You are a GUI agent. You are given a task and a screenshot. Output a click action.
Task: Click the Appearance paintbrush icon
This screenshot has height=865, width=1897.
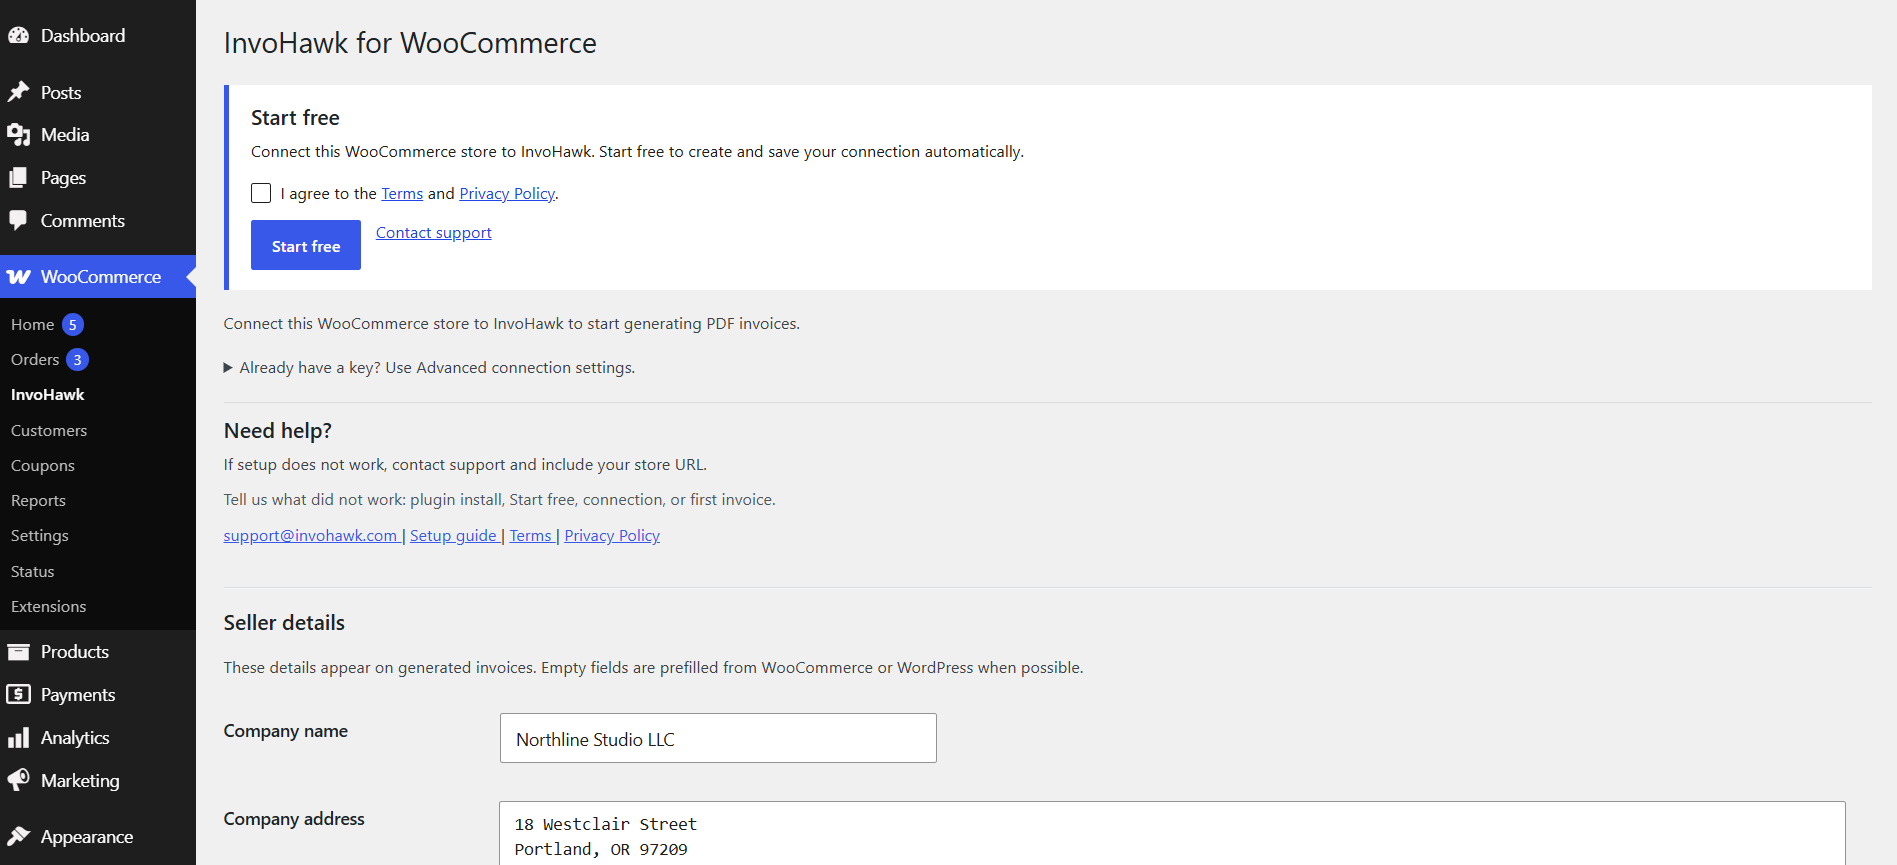coord(18,836)
